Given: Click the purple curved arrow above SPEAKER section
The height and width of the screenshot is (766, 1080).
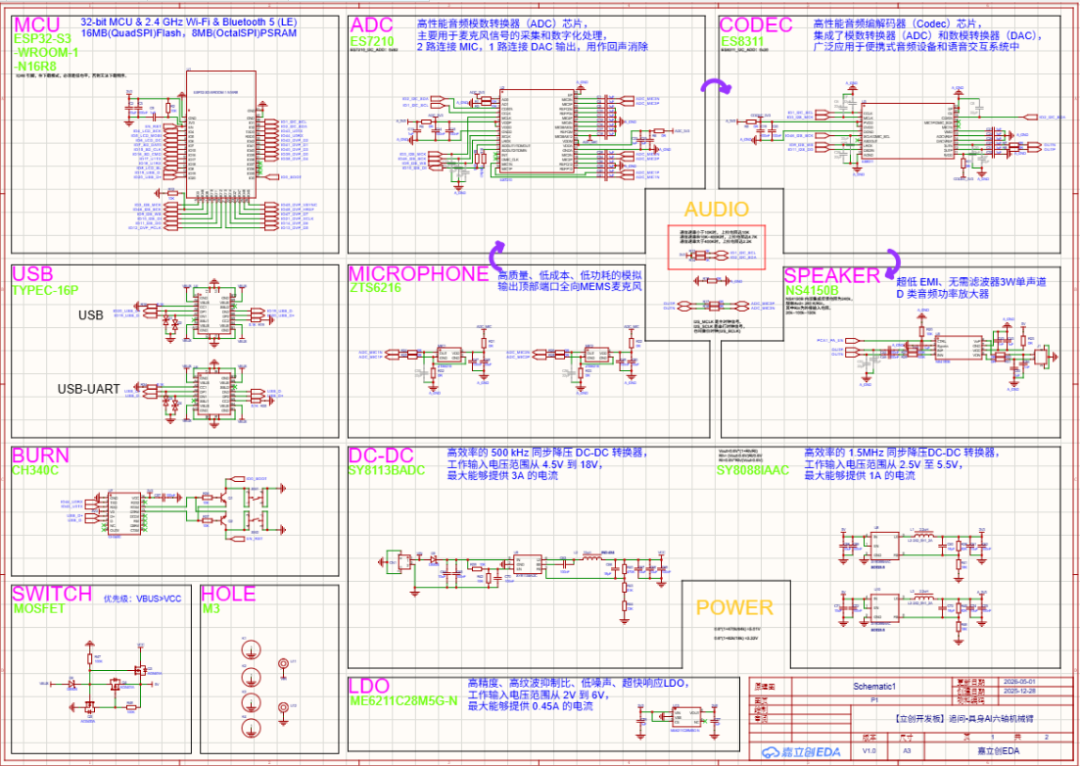Looking at the screenshot, I should coord(894,264).
